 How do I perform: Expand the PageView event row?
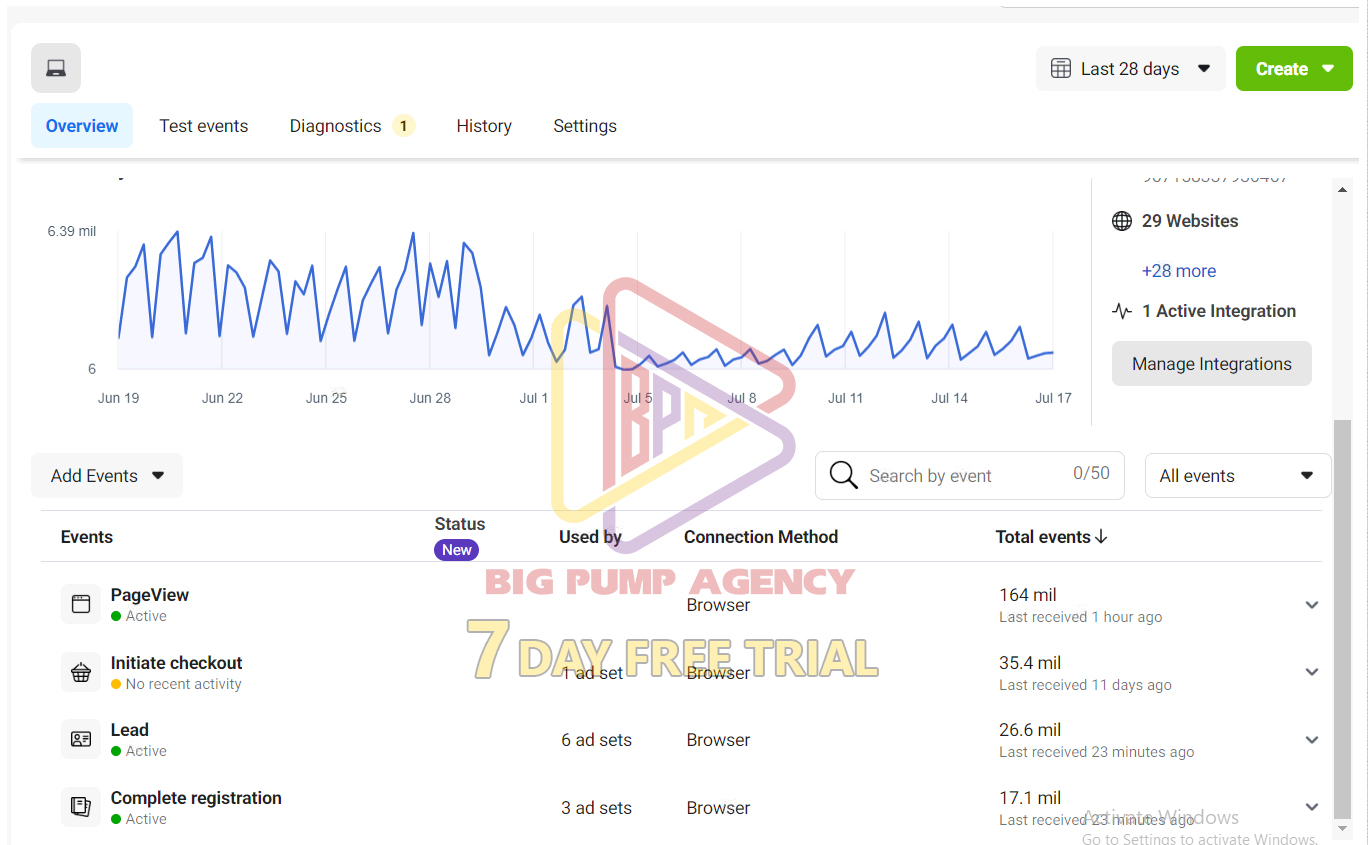1312,605
